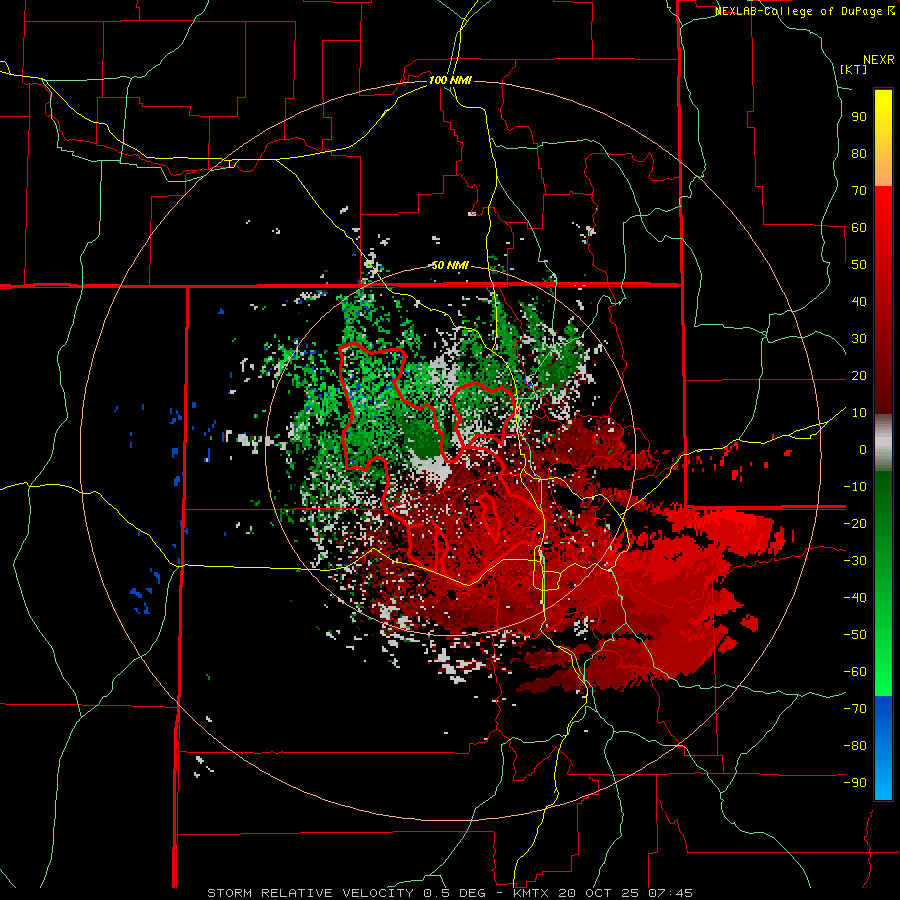Pick the gray zero-velocity color bar segment
Image resolution: width=900 pixels, height=900 pixels.
pyautogui.click(x=883, y=443)
